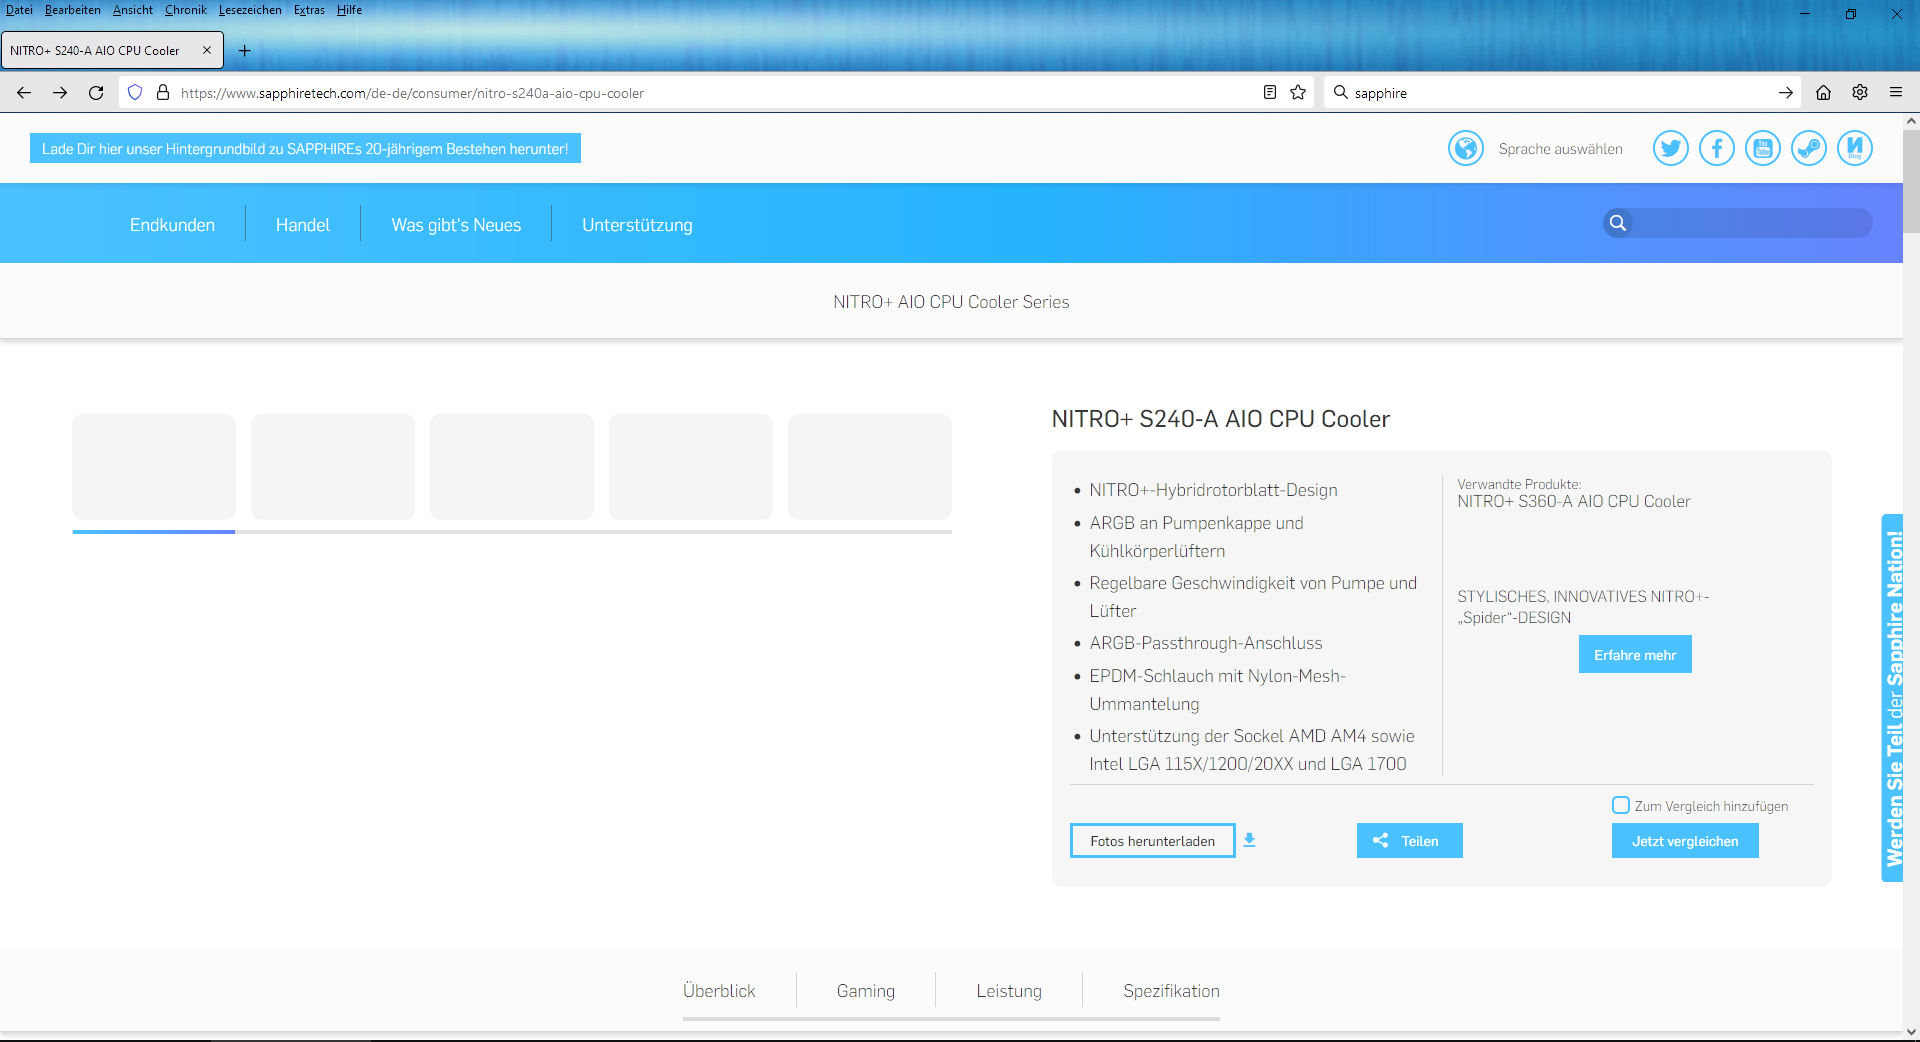
Task: Open related product NITRO+ S360-A AIO CPU Cooler
Action: point(1573,501)
